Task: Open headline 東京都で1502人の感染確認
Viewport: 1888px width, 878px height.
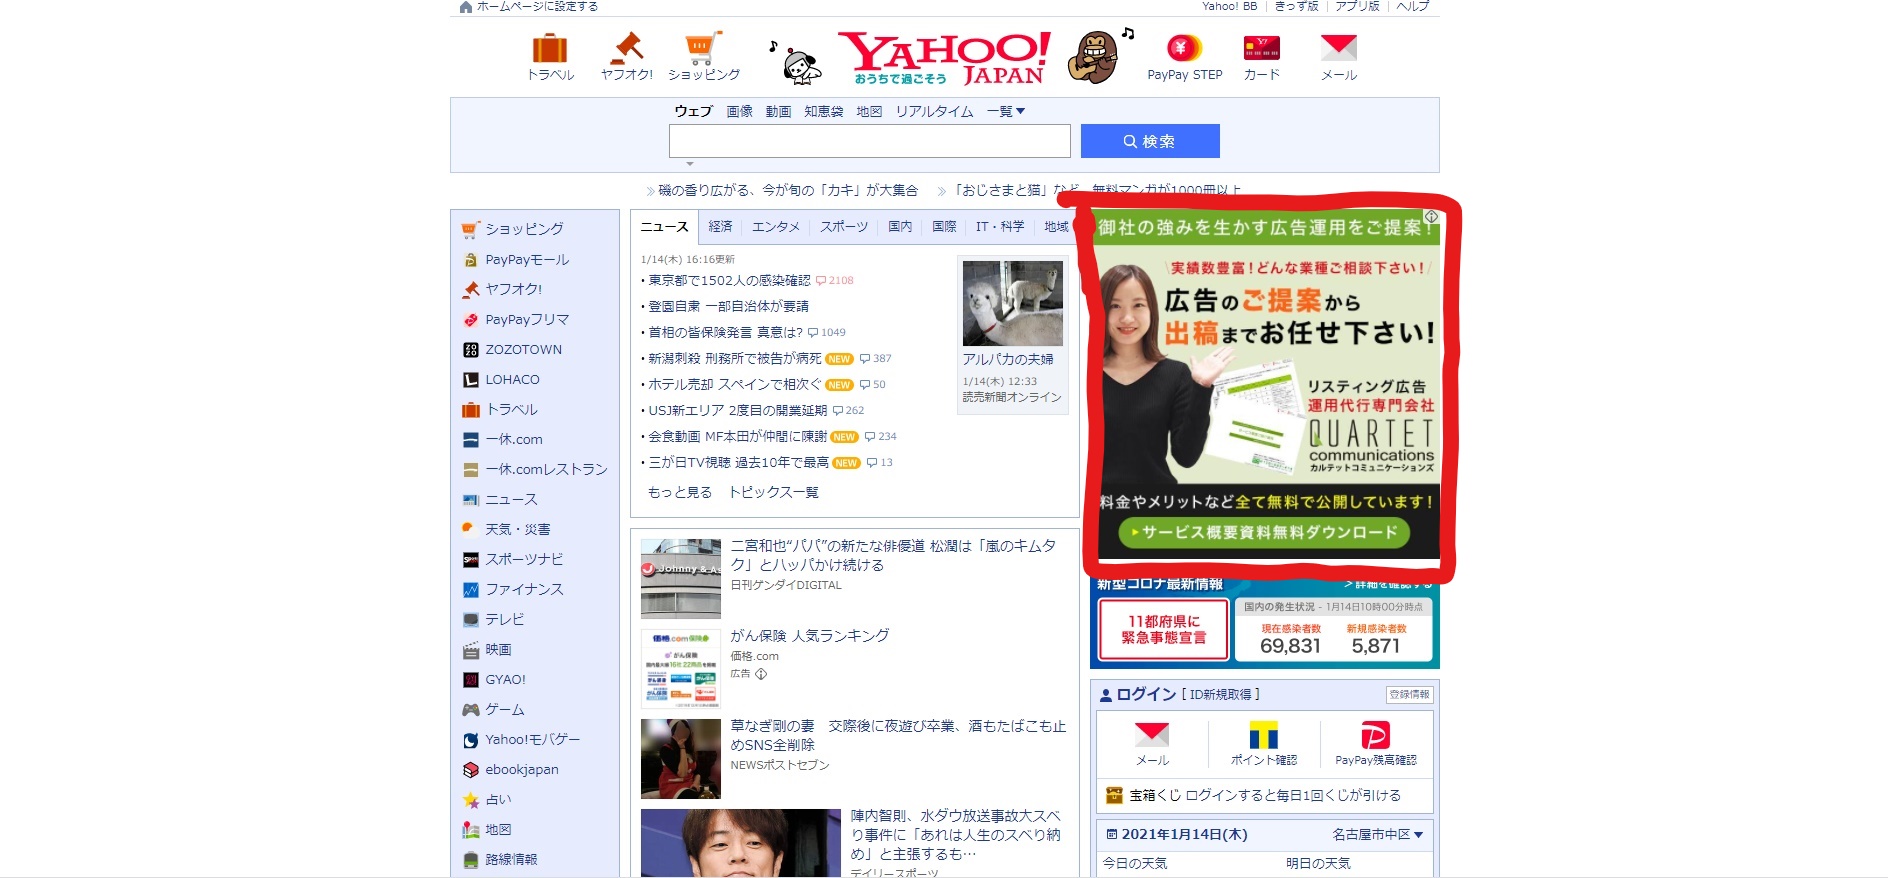Action: coord(729,281)
